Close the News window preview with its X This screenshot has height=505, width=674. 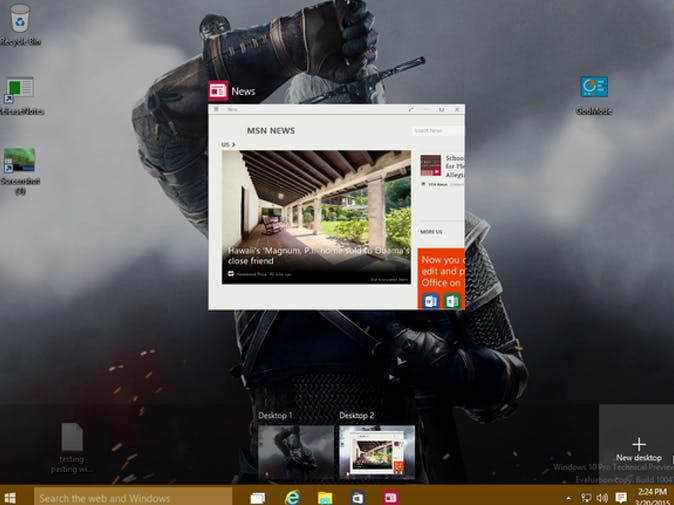[457, 110]
